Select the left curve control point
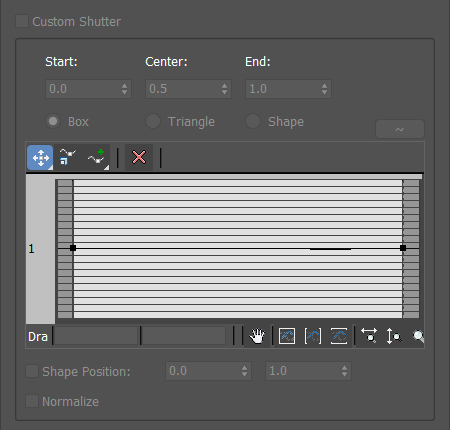 (x=73, y=248)
